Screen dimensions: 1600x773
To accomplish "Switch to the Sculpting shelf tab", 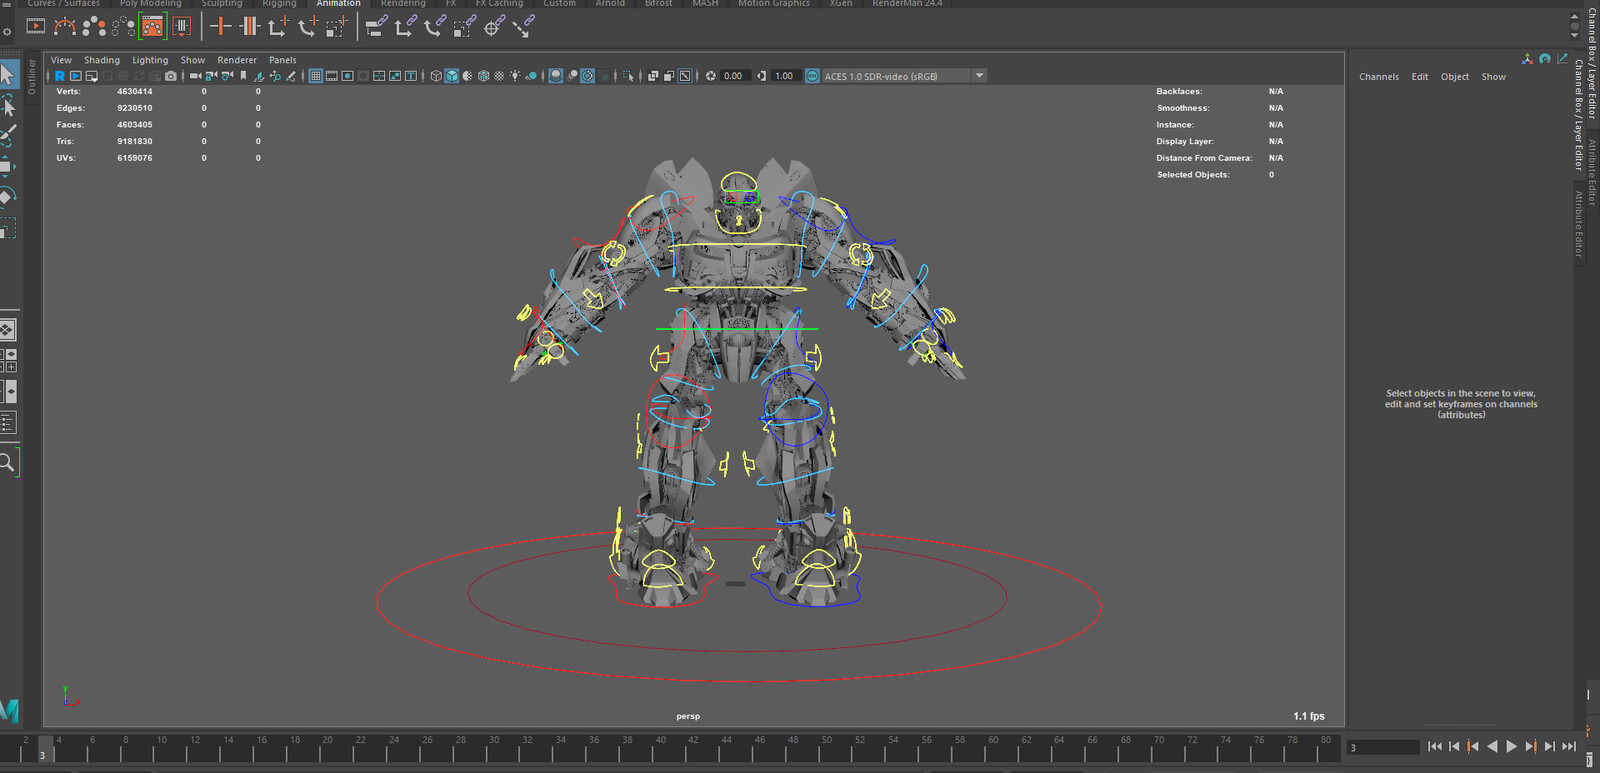I will (222, 4).
